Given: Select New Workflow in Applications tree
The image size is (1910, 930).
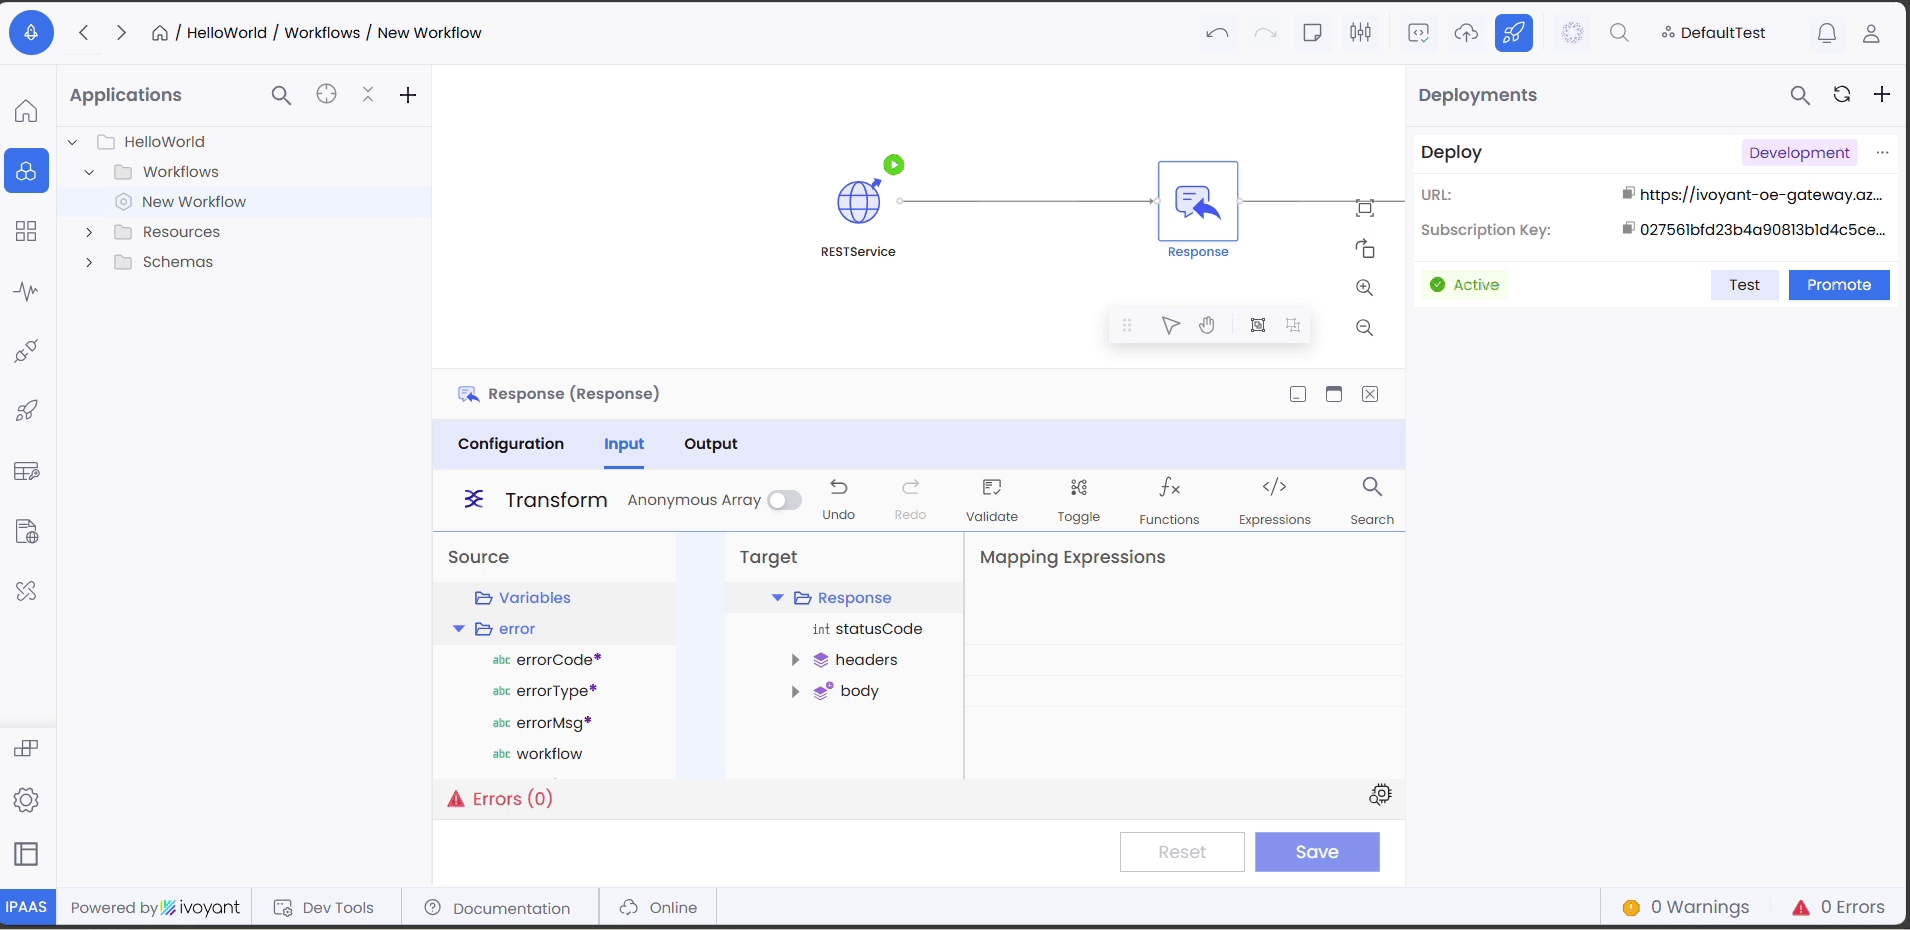Looking at the screenshot, I should point(194,202).
